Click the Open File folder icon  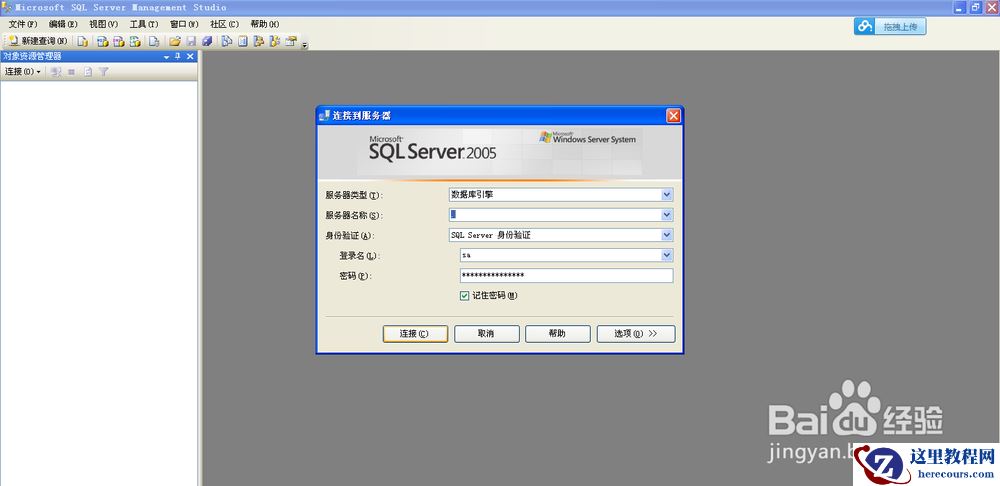click(175, 41)
